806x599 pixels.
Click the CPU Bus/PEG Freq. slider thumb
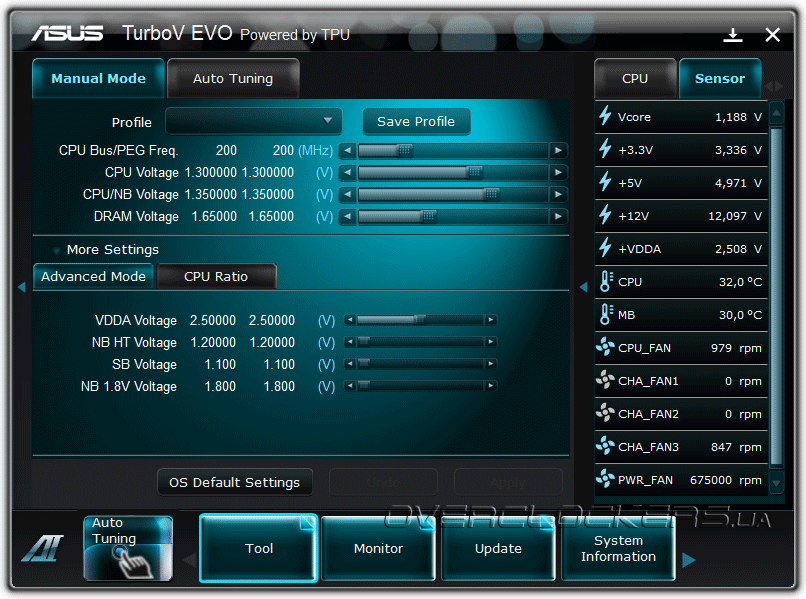pyautogui.click(x=405, y=150)
